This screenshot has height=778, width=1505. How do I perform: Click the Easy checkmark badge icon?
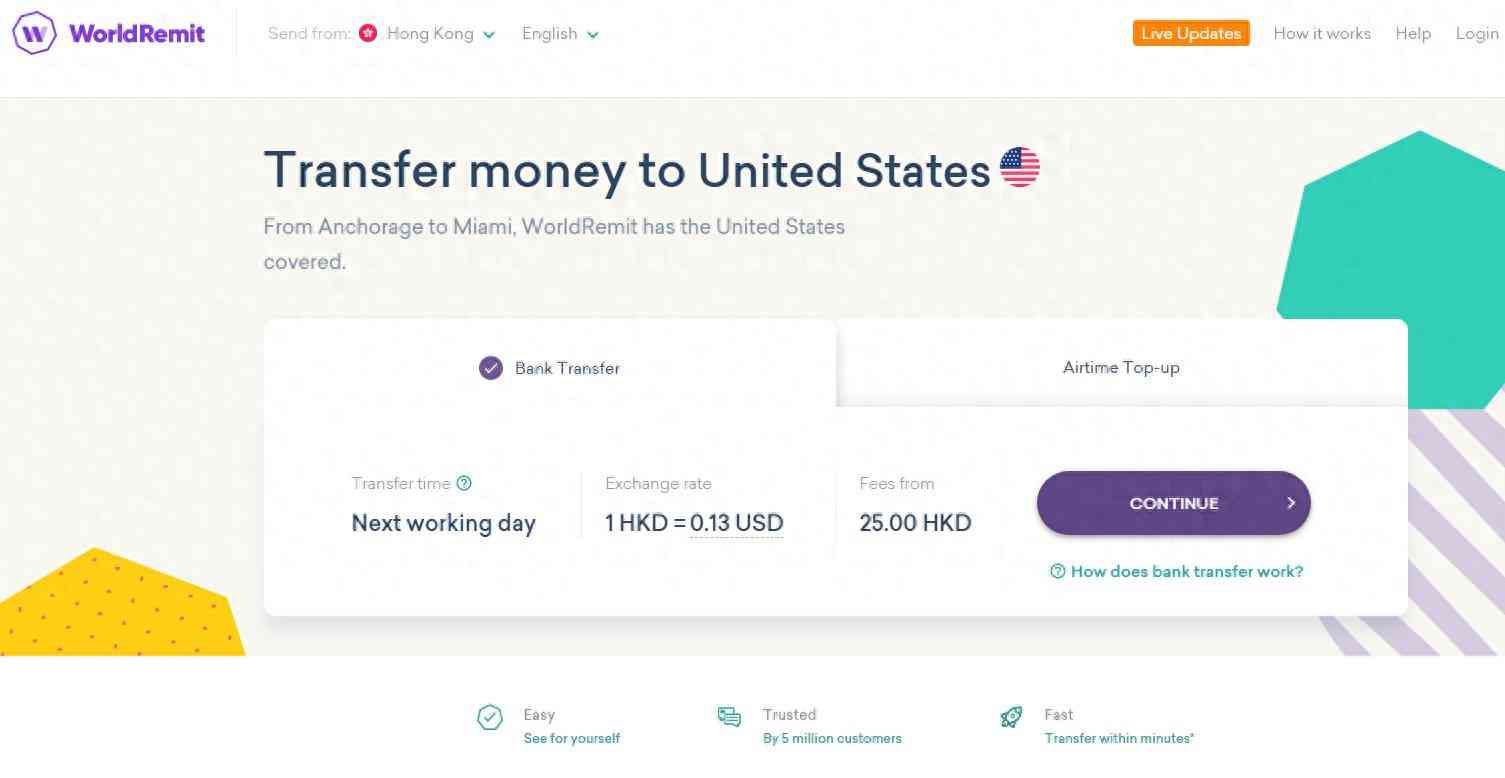490,717
